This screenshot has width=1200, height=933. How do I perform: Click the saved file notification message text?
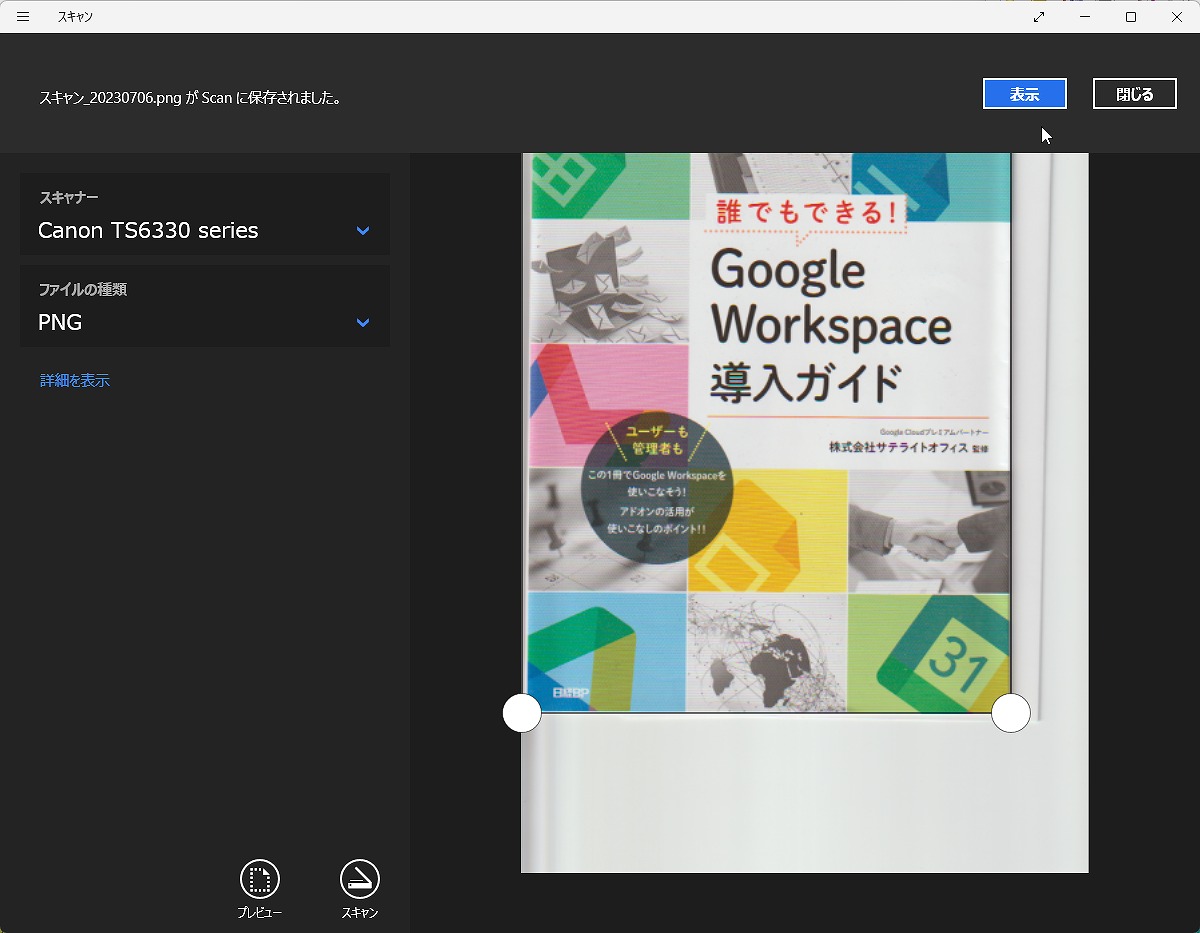pyautogui.click(x=190, y=98)
